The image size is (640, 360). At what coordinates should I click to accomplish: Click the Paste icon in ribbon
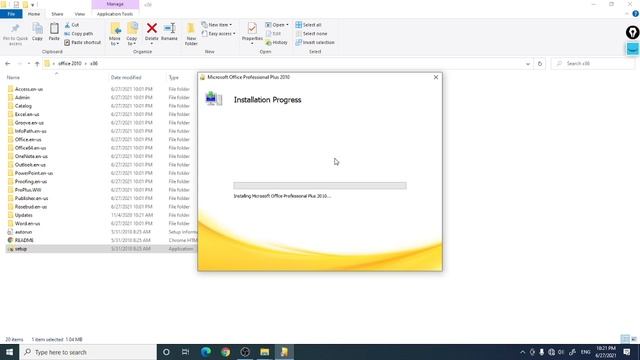click(x=54, y=29)
